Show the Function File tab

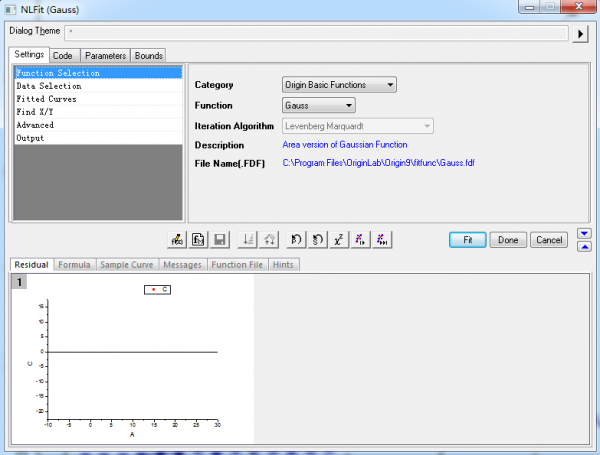(x=237, y=265)
